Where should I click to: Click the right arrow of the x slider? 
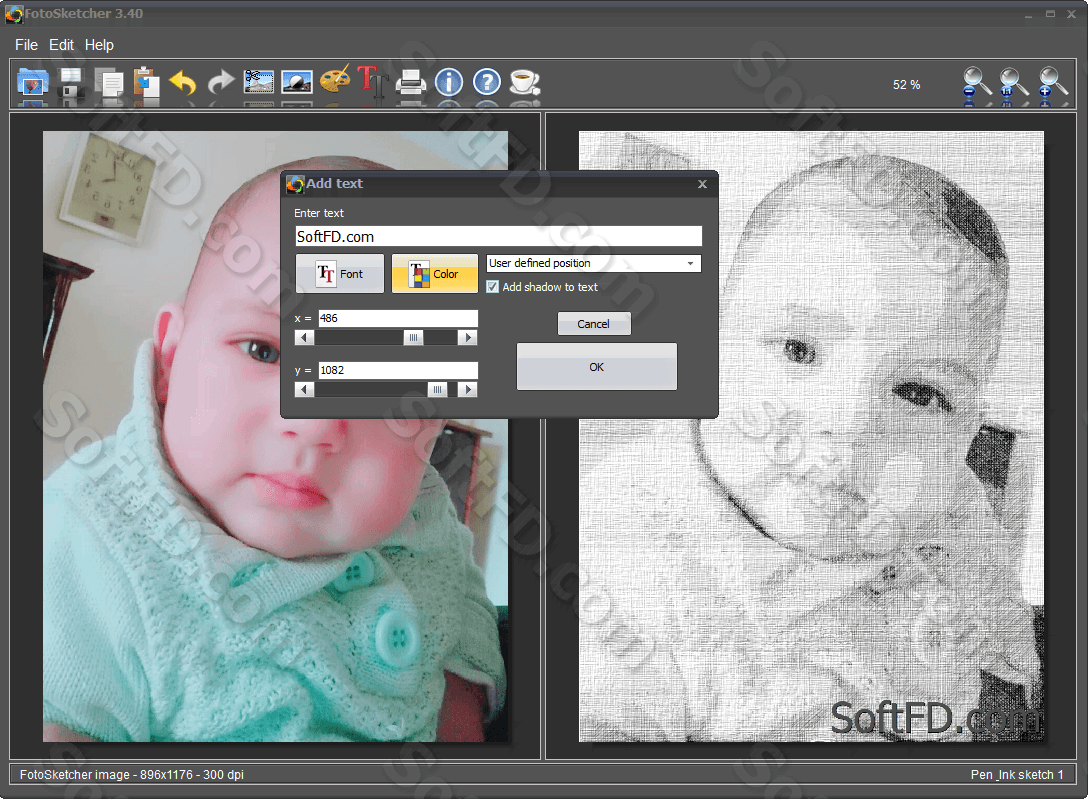(x=468, y=338)
